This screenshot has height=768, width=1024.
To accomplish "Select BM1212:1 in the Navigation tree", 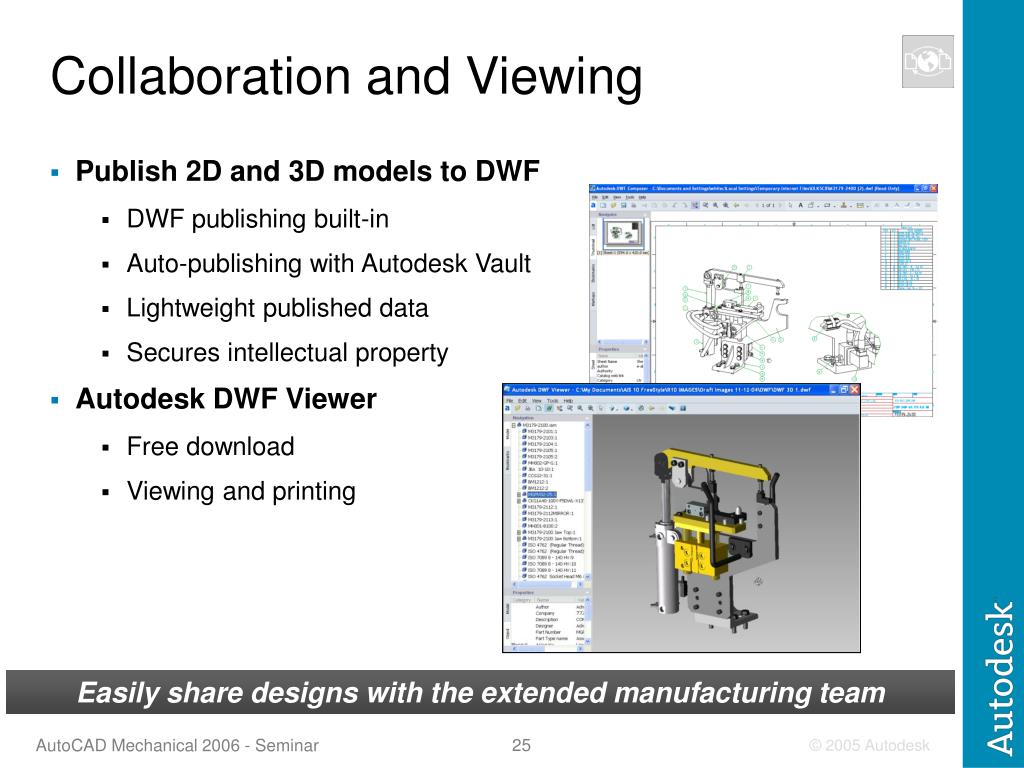I will click(538, 482).
